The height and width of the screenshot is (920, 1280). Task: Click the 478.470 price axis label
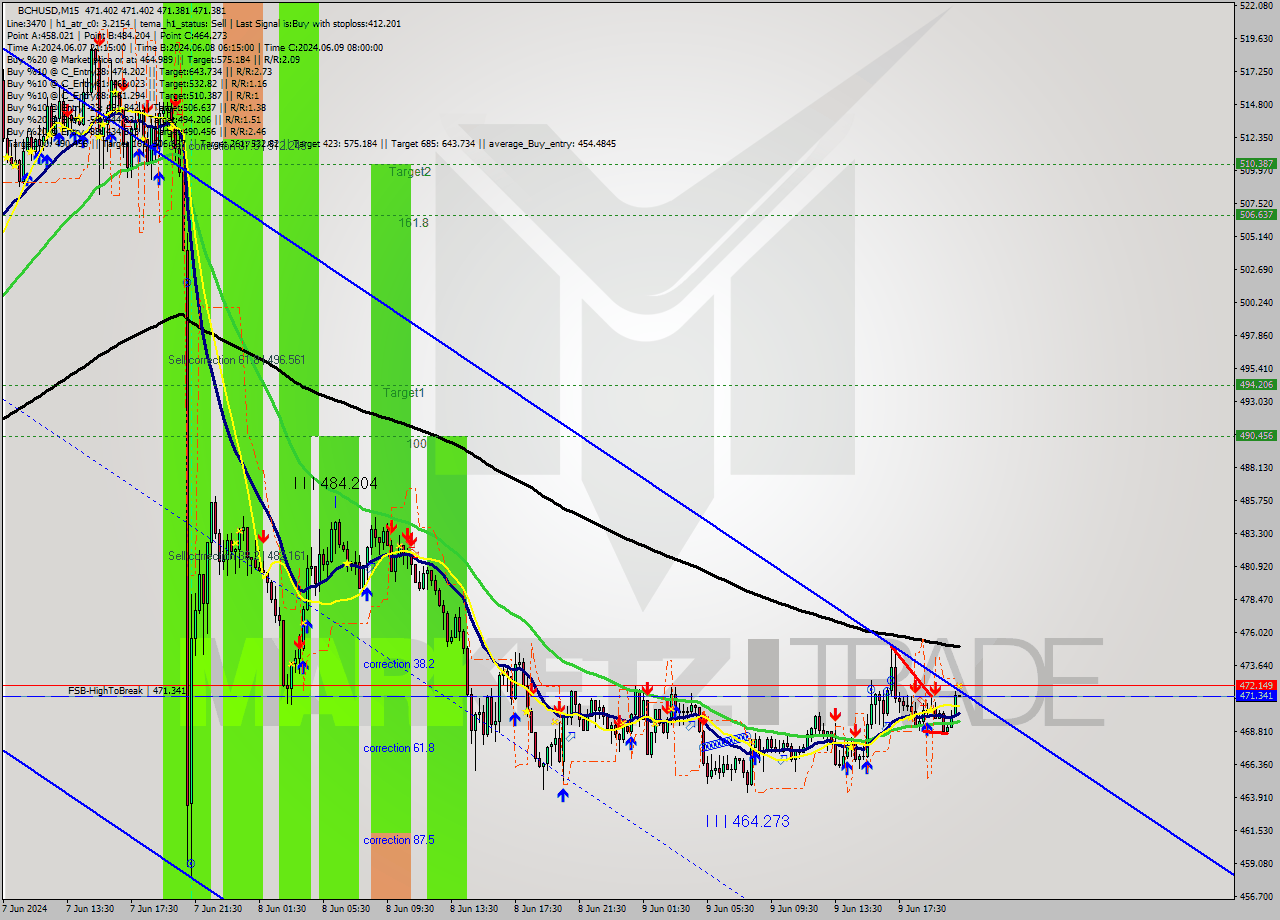1256,600
